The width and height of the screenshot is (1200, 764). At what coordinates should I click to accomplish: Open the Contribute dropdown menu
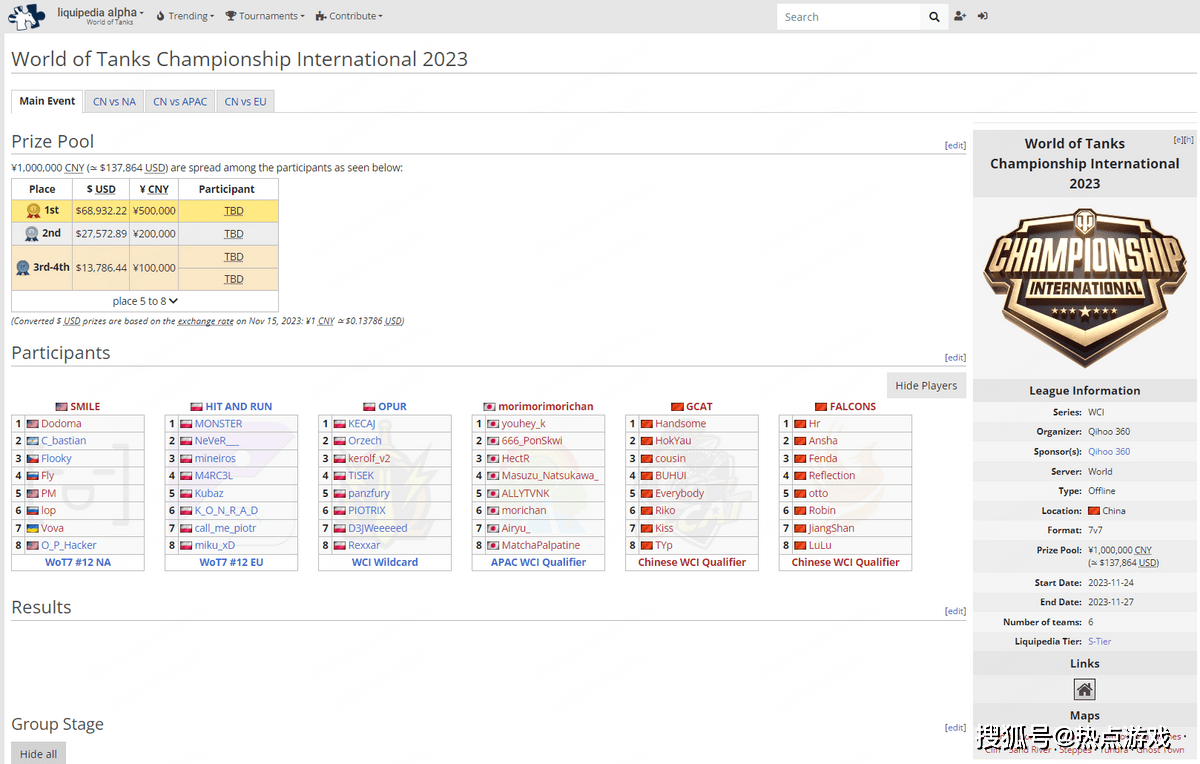point(349,16)
